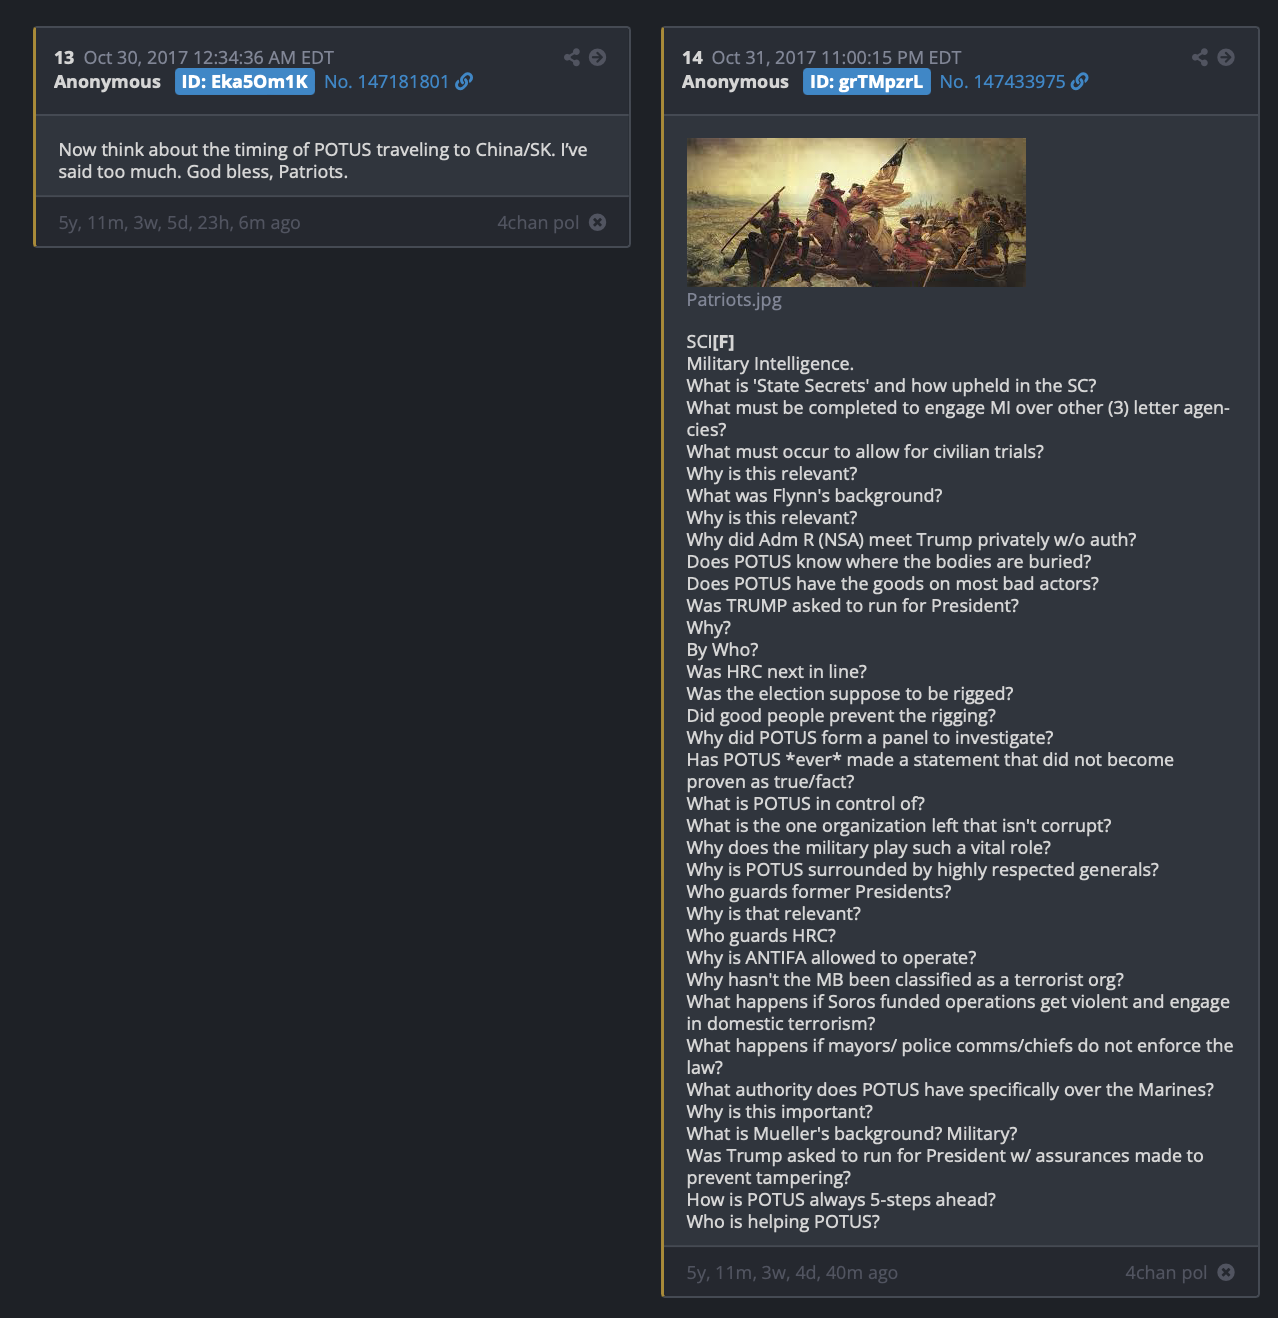Select the ID: grTMpzrL badge
This screenshot has width=1278, height=1318.
click(866, 81)
